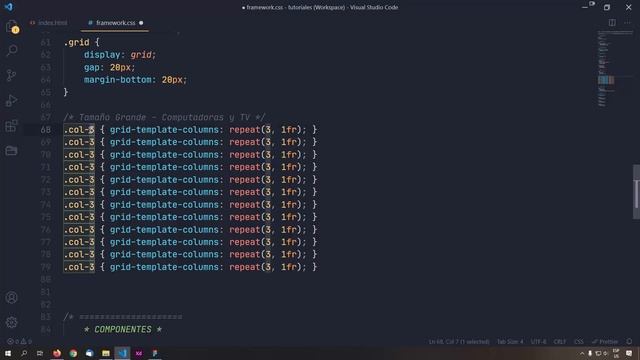The height and width of the screenshot is (360, 640).
Task: Show hidden system tray icons
Action: pyautogui.click(x=582, y=353)
